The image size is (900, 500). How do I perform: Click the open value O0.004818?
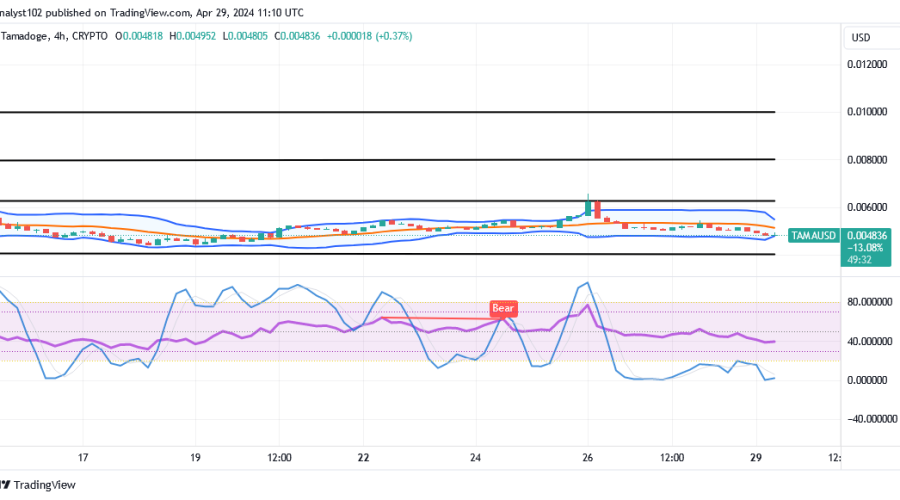click(139, 36)
